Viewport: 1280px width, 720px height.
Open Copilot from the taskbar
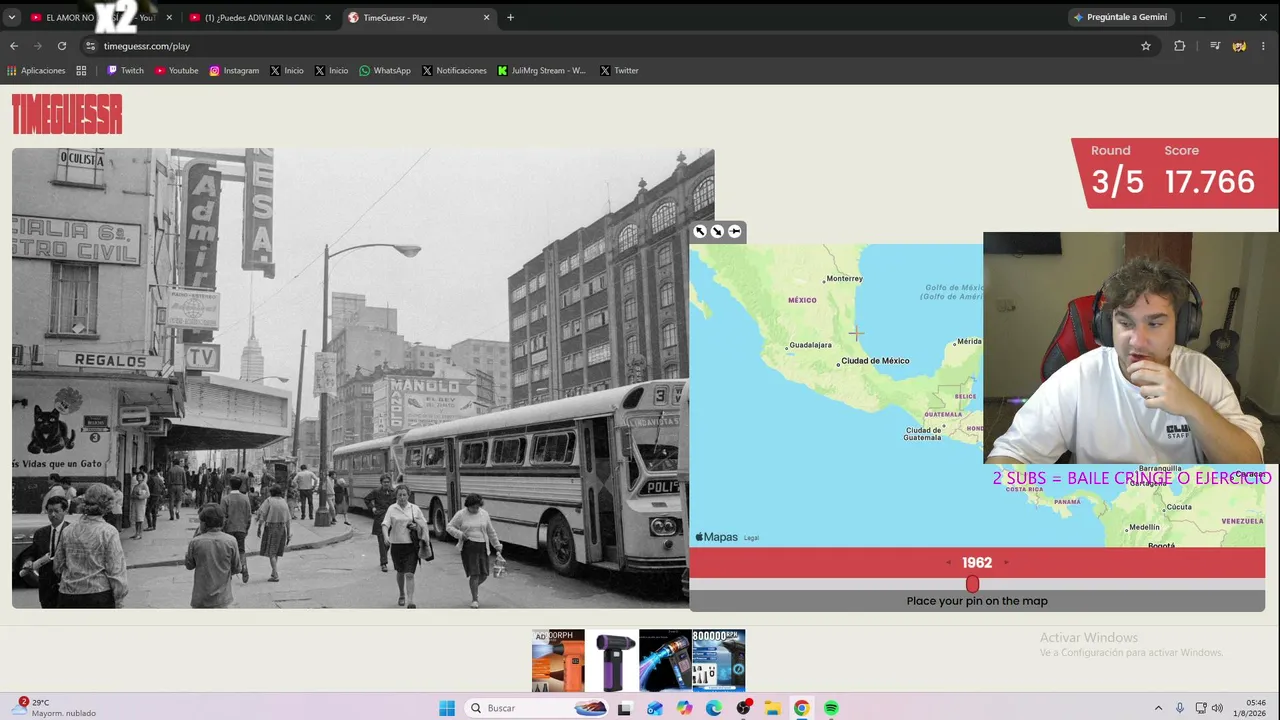(x=684, y=708)
